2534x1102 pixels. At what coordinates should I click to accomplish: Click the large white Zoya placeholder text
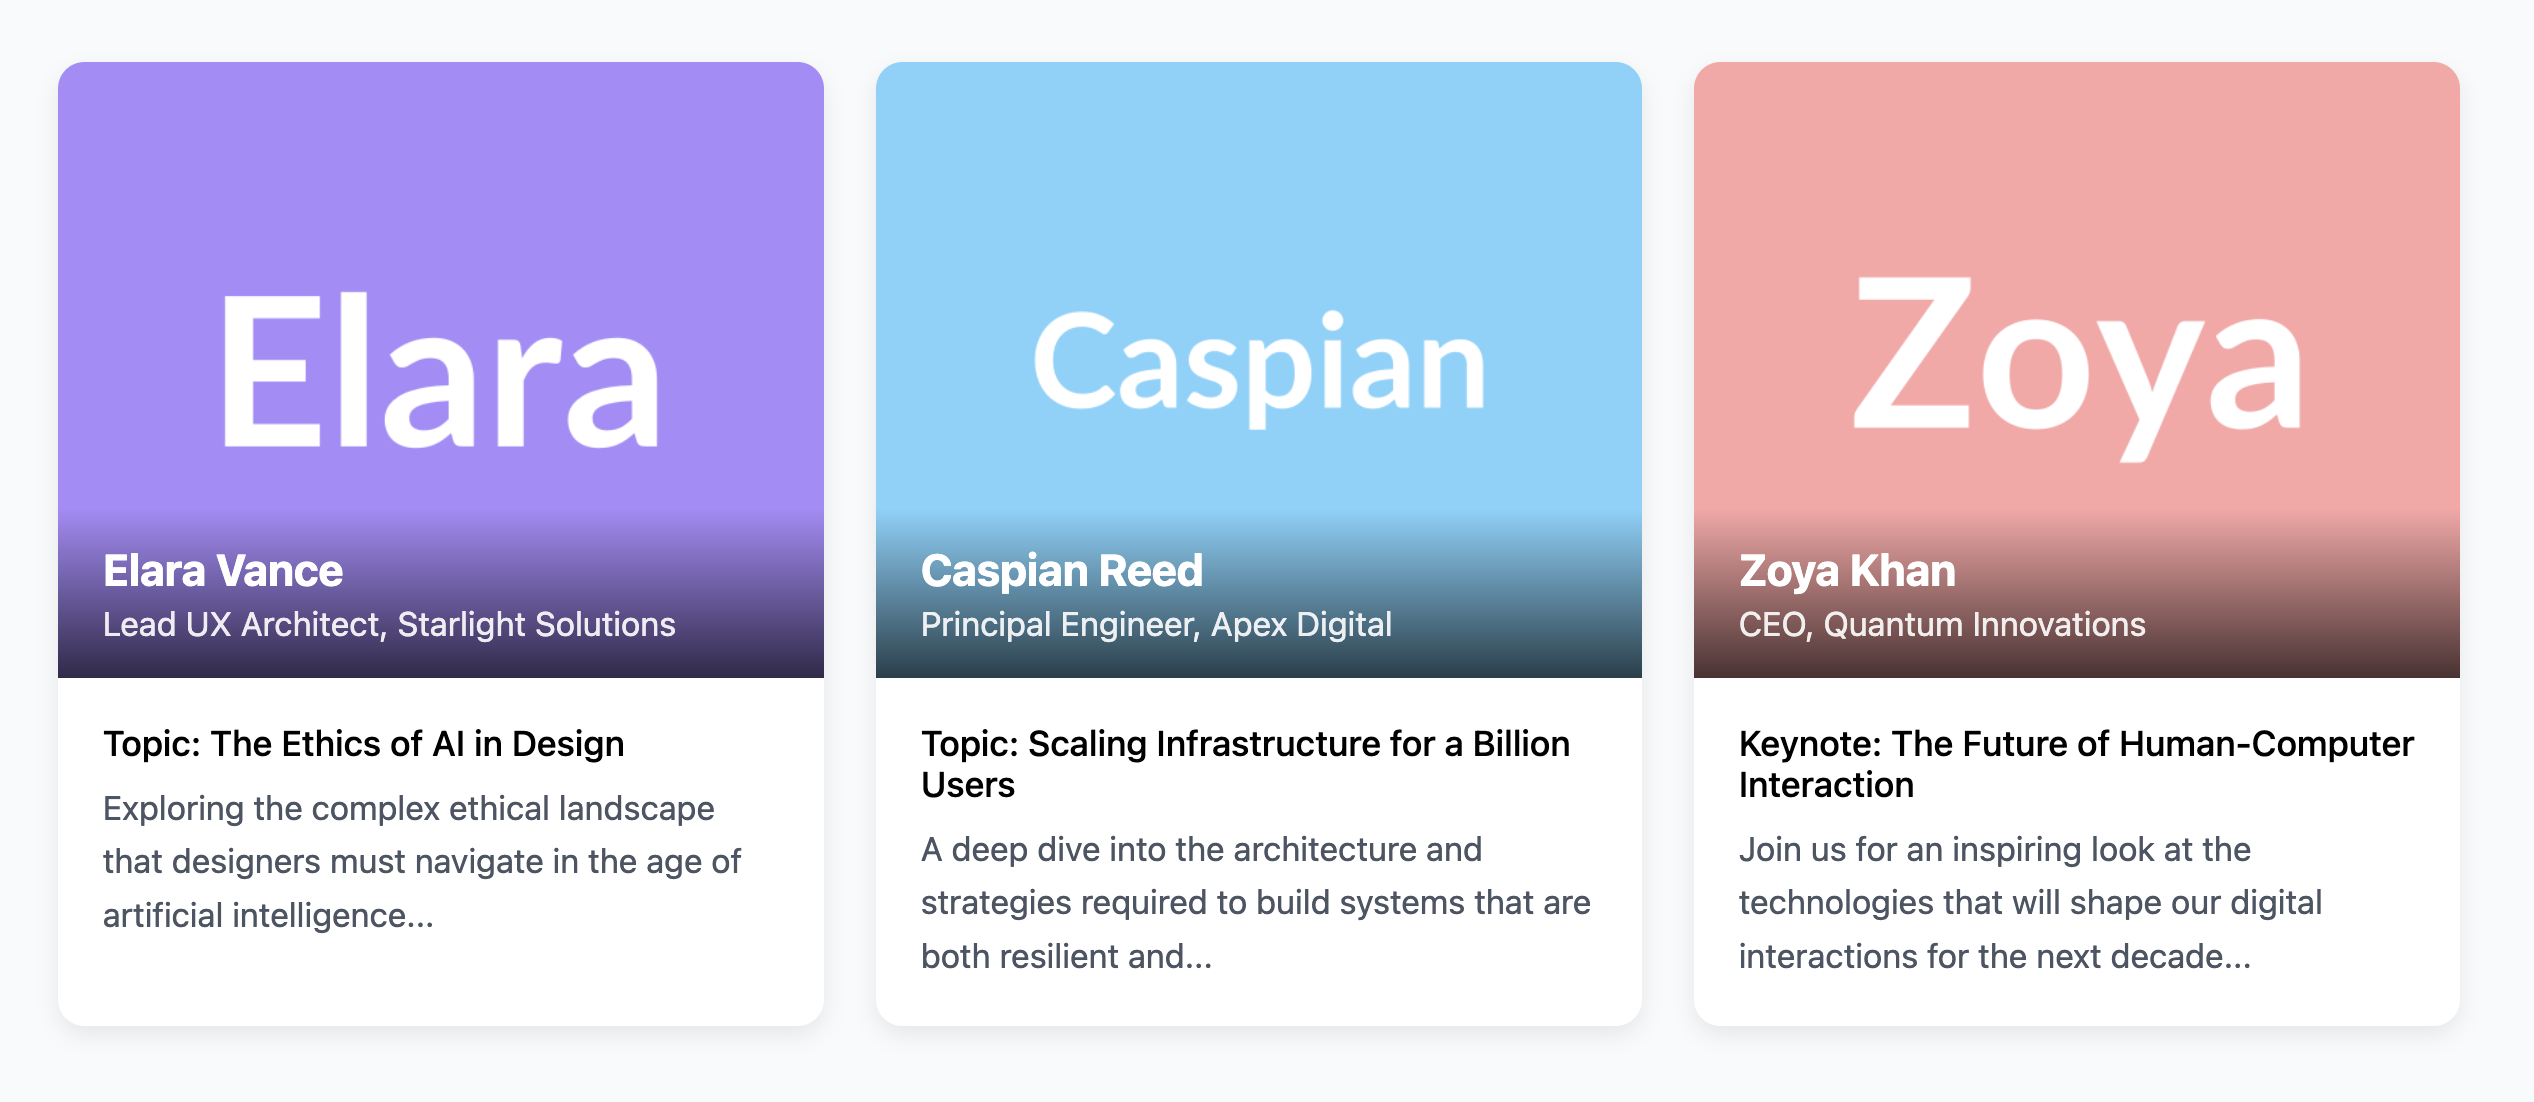pos(2078,368)
